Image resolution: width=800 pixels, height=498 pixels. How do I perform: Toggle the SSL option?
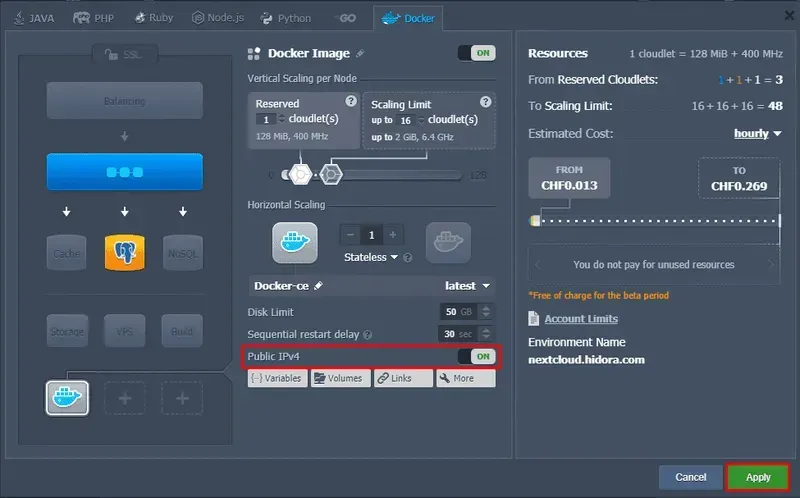(118, 53)
